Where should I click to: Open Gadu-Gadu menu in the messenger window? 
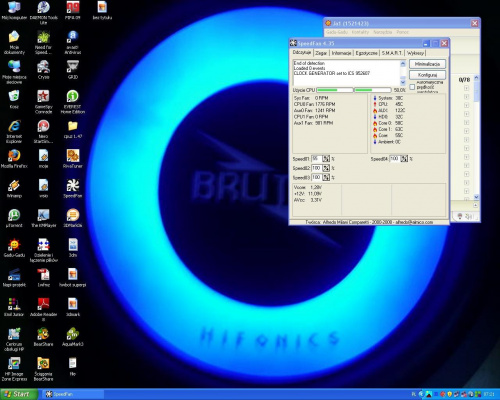pyautogui.click(x=337, y=32)
